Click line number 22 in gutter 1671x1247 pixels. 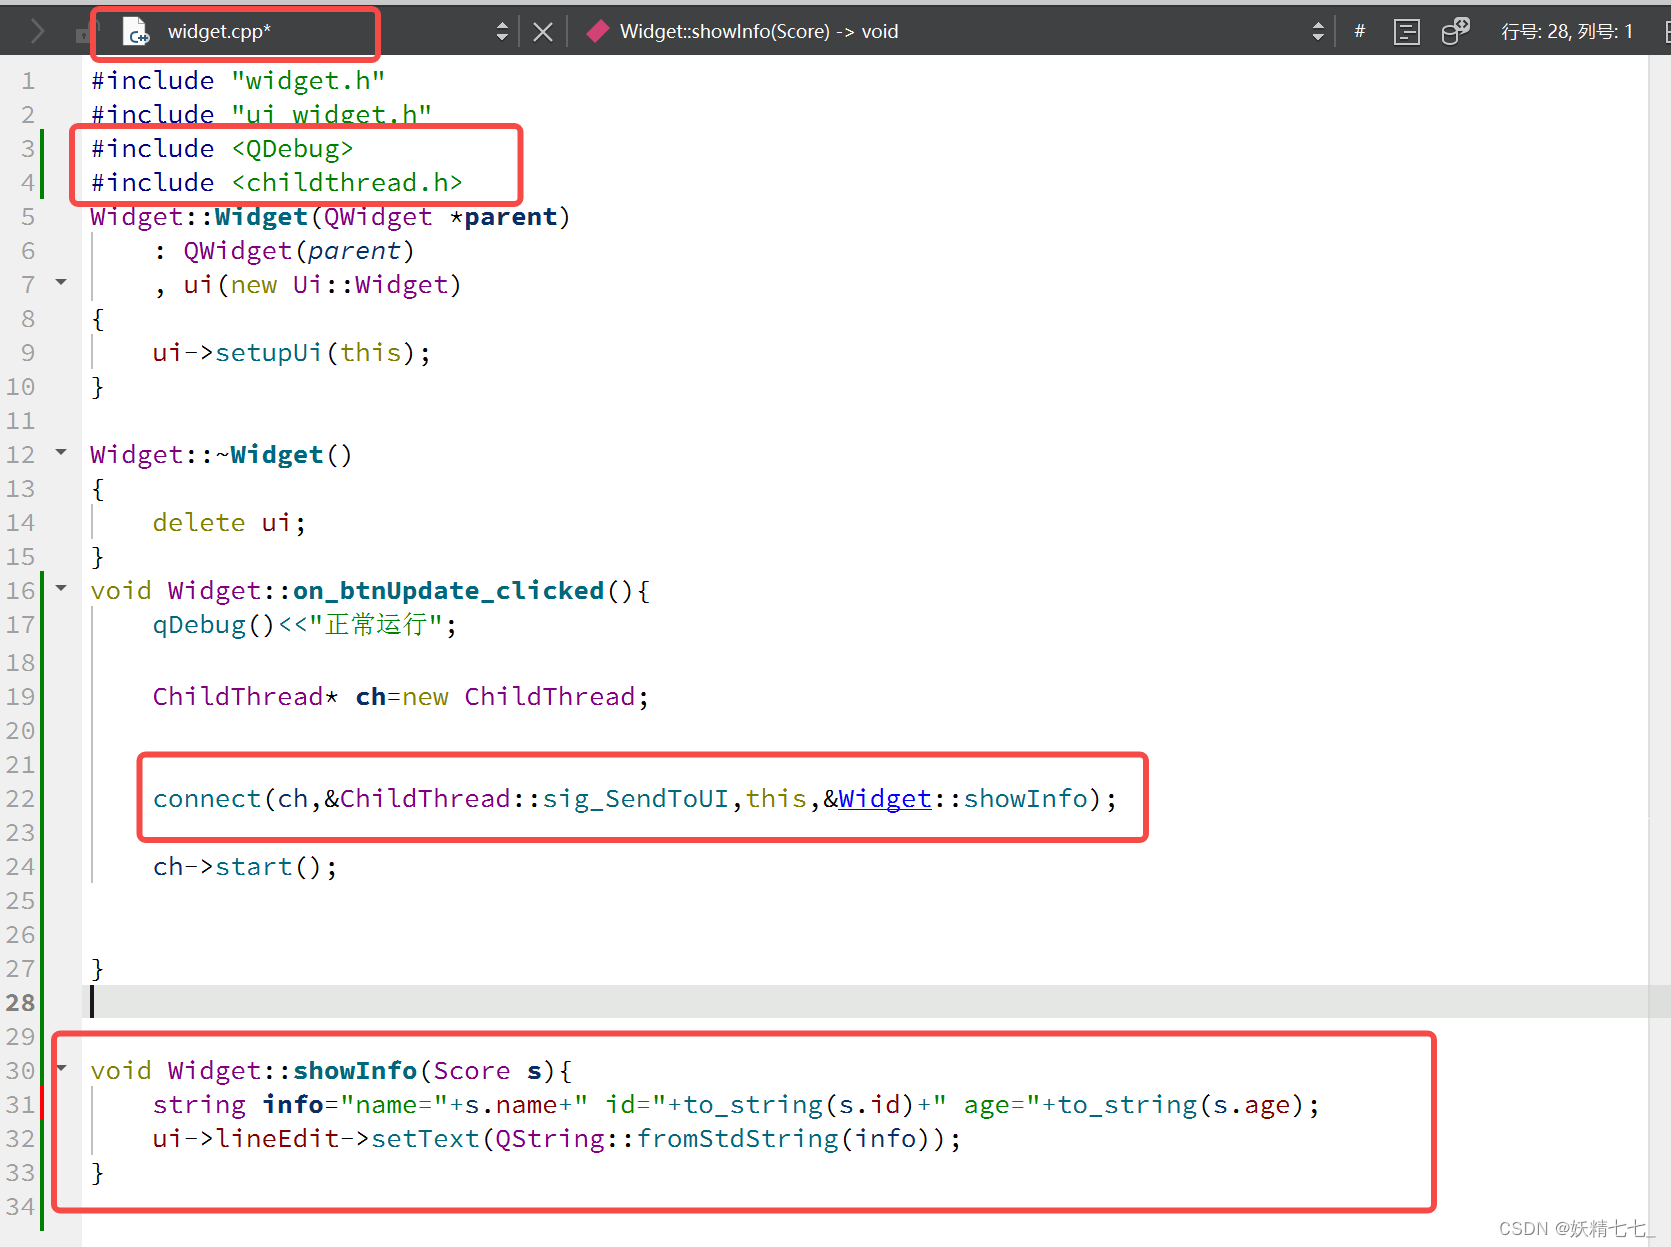[20, 799]
